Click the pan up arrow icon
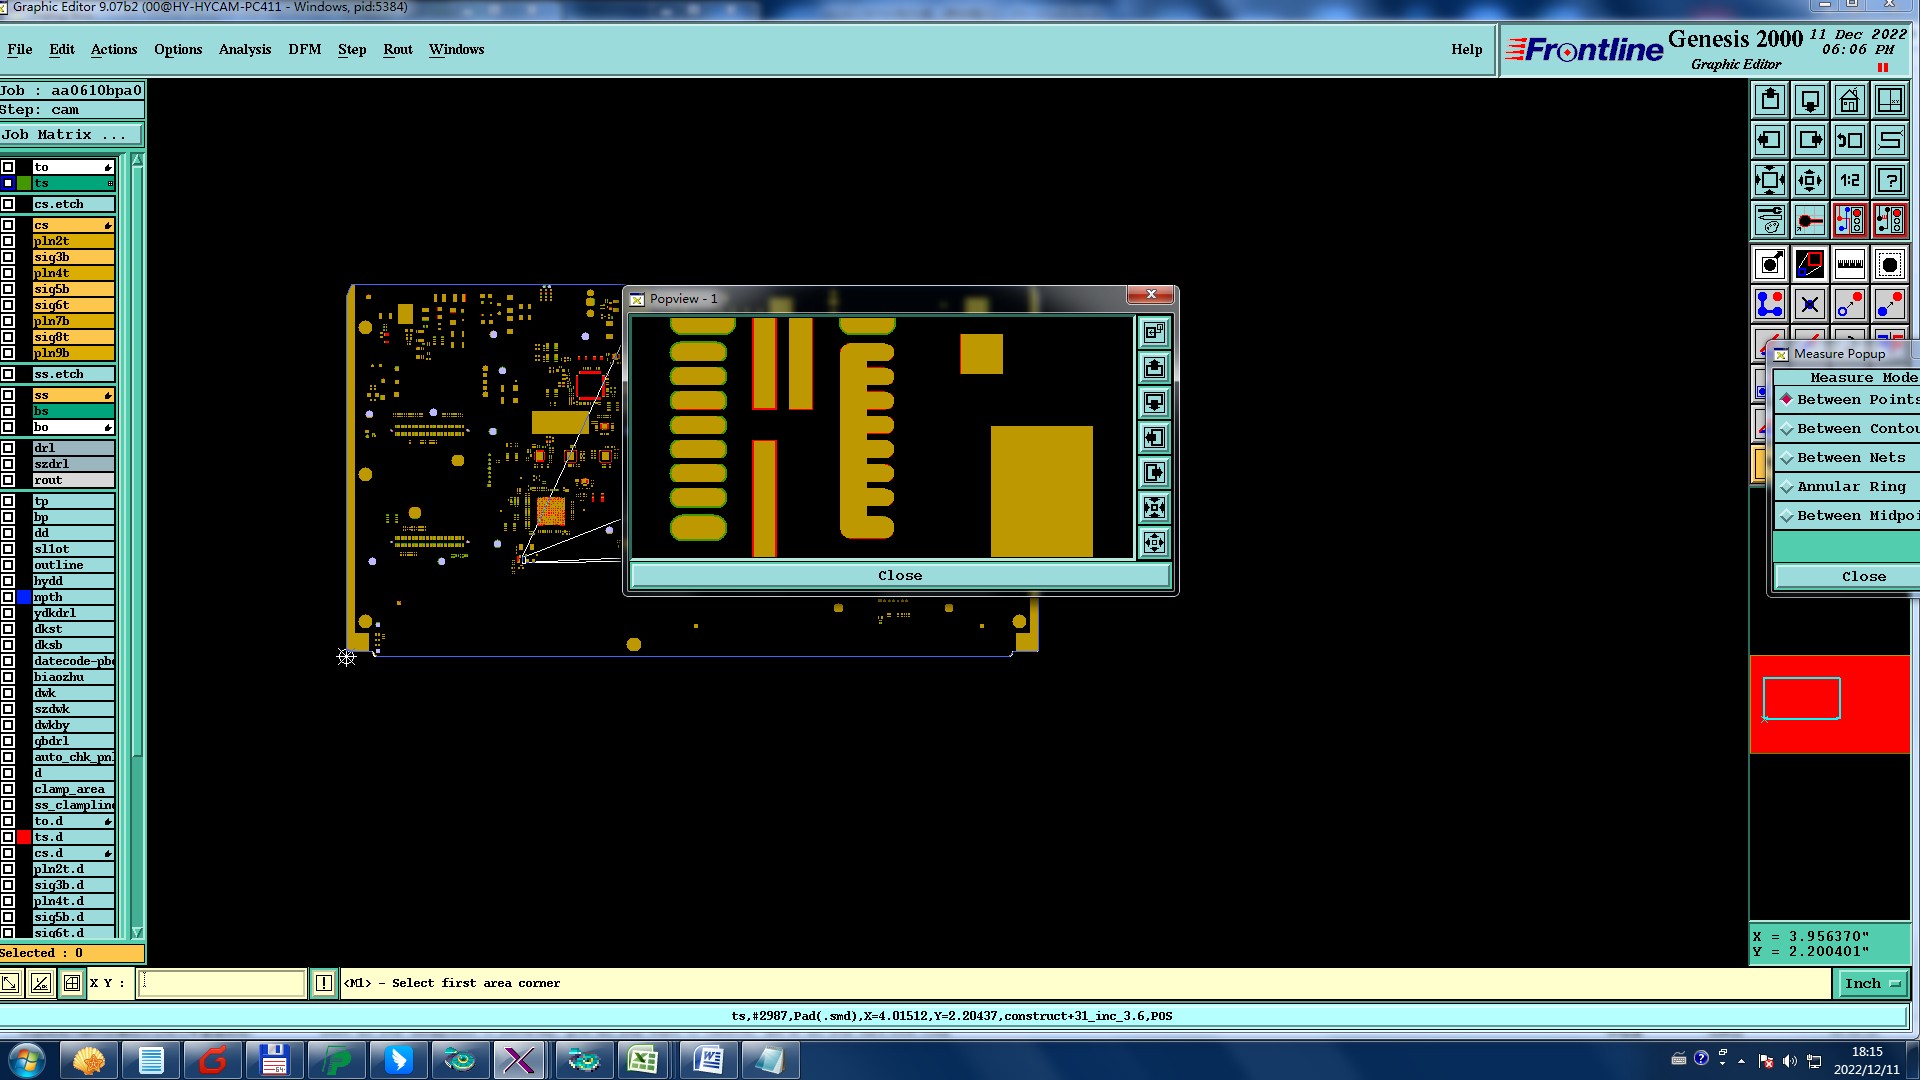 click(x=1770, y=100)
